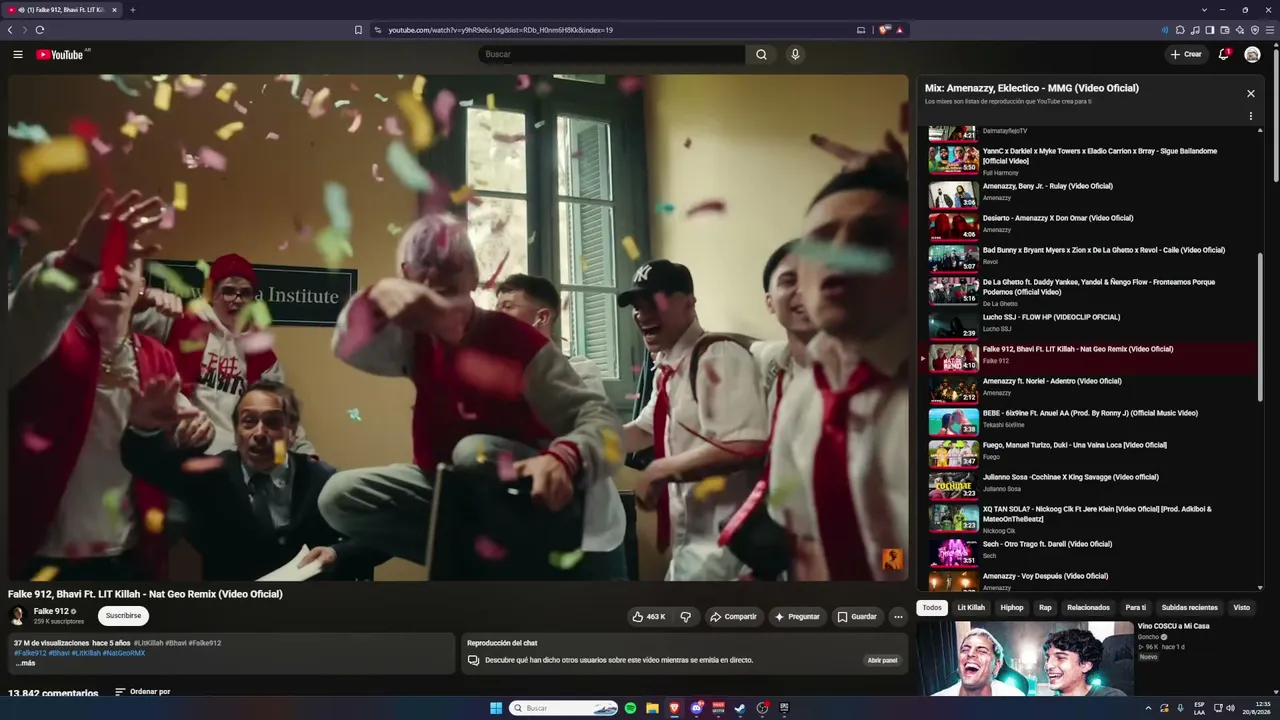Select the Todos filter chip
This screenshot has width=1280, height=720.
click(x=932, y=608)
